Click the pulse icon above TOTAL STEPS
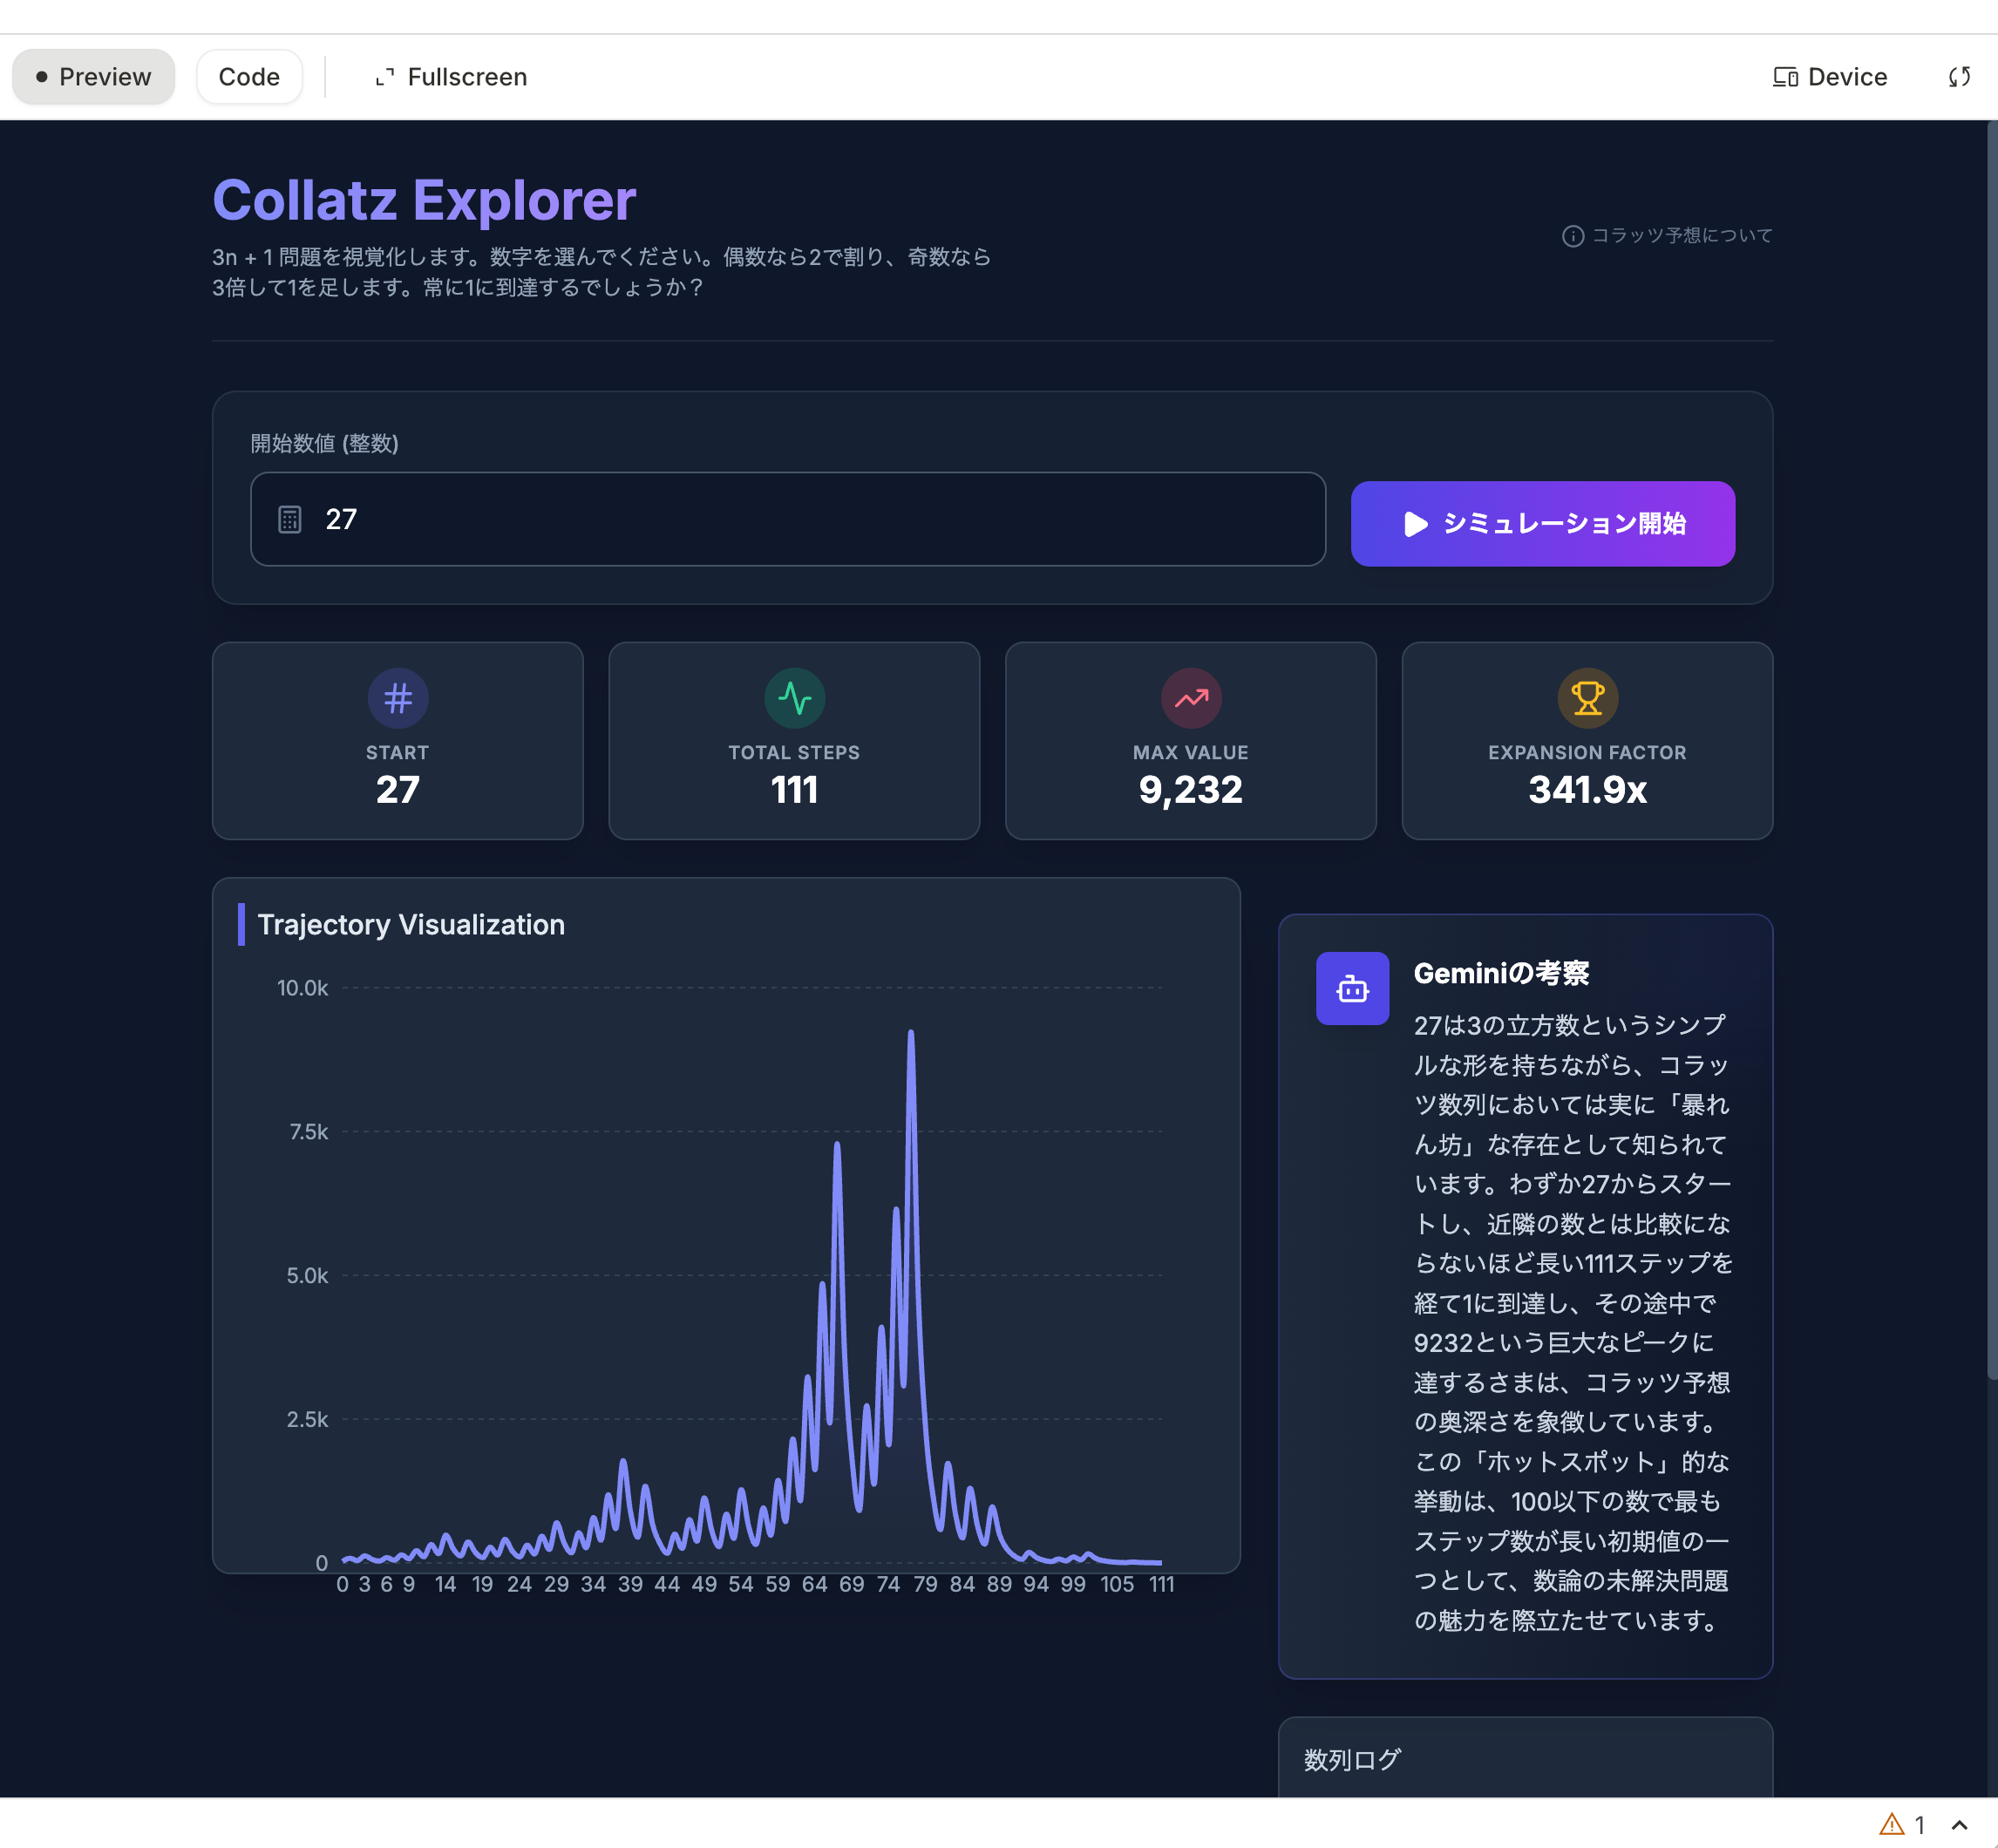This screenshot has height=1848, width=1998. click(x=794, y=698)
